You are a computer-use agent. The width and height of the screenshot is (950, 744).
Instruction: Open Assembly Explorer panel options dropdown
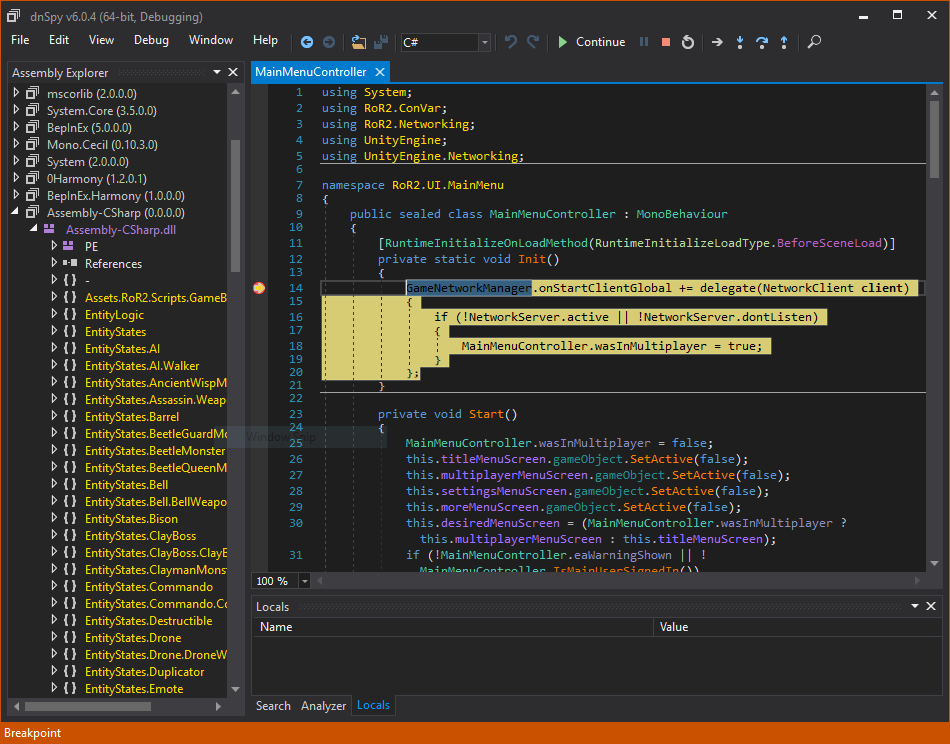click(x=217, y=72)
